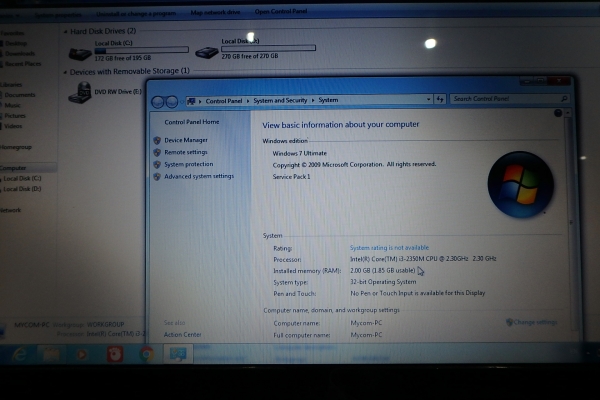Select Pictures library in the Explorer sidebar

tap(15, 116)
